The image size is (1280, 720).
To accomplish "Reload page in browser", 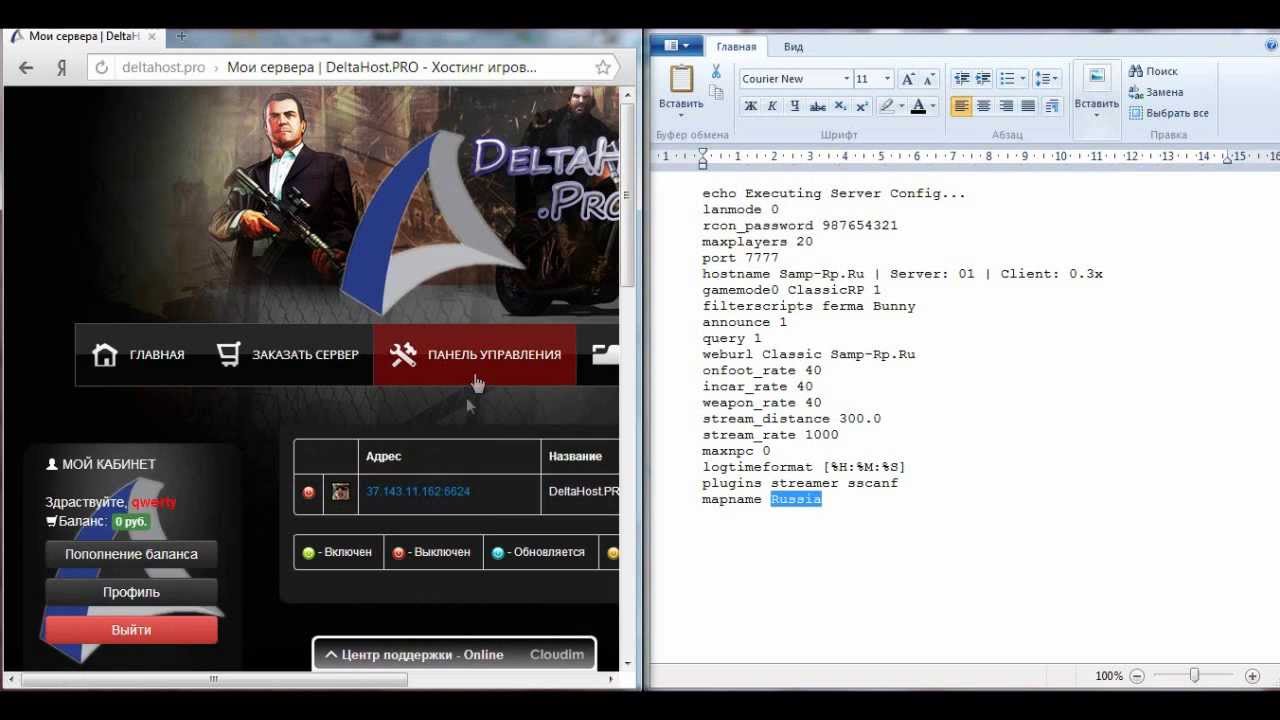I will [102, 68].
